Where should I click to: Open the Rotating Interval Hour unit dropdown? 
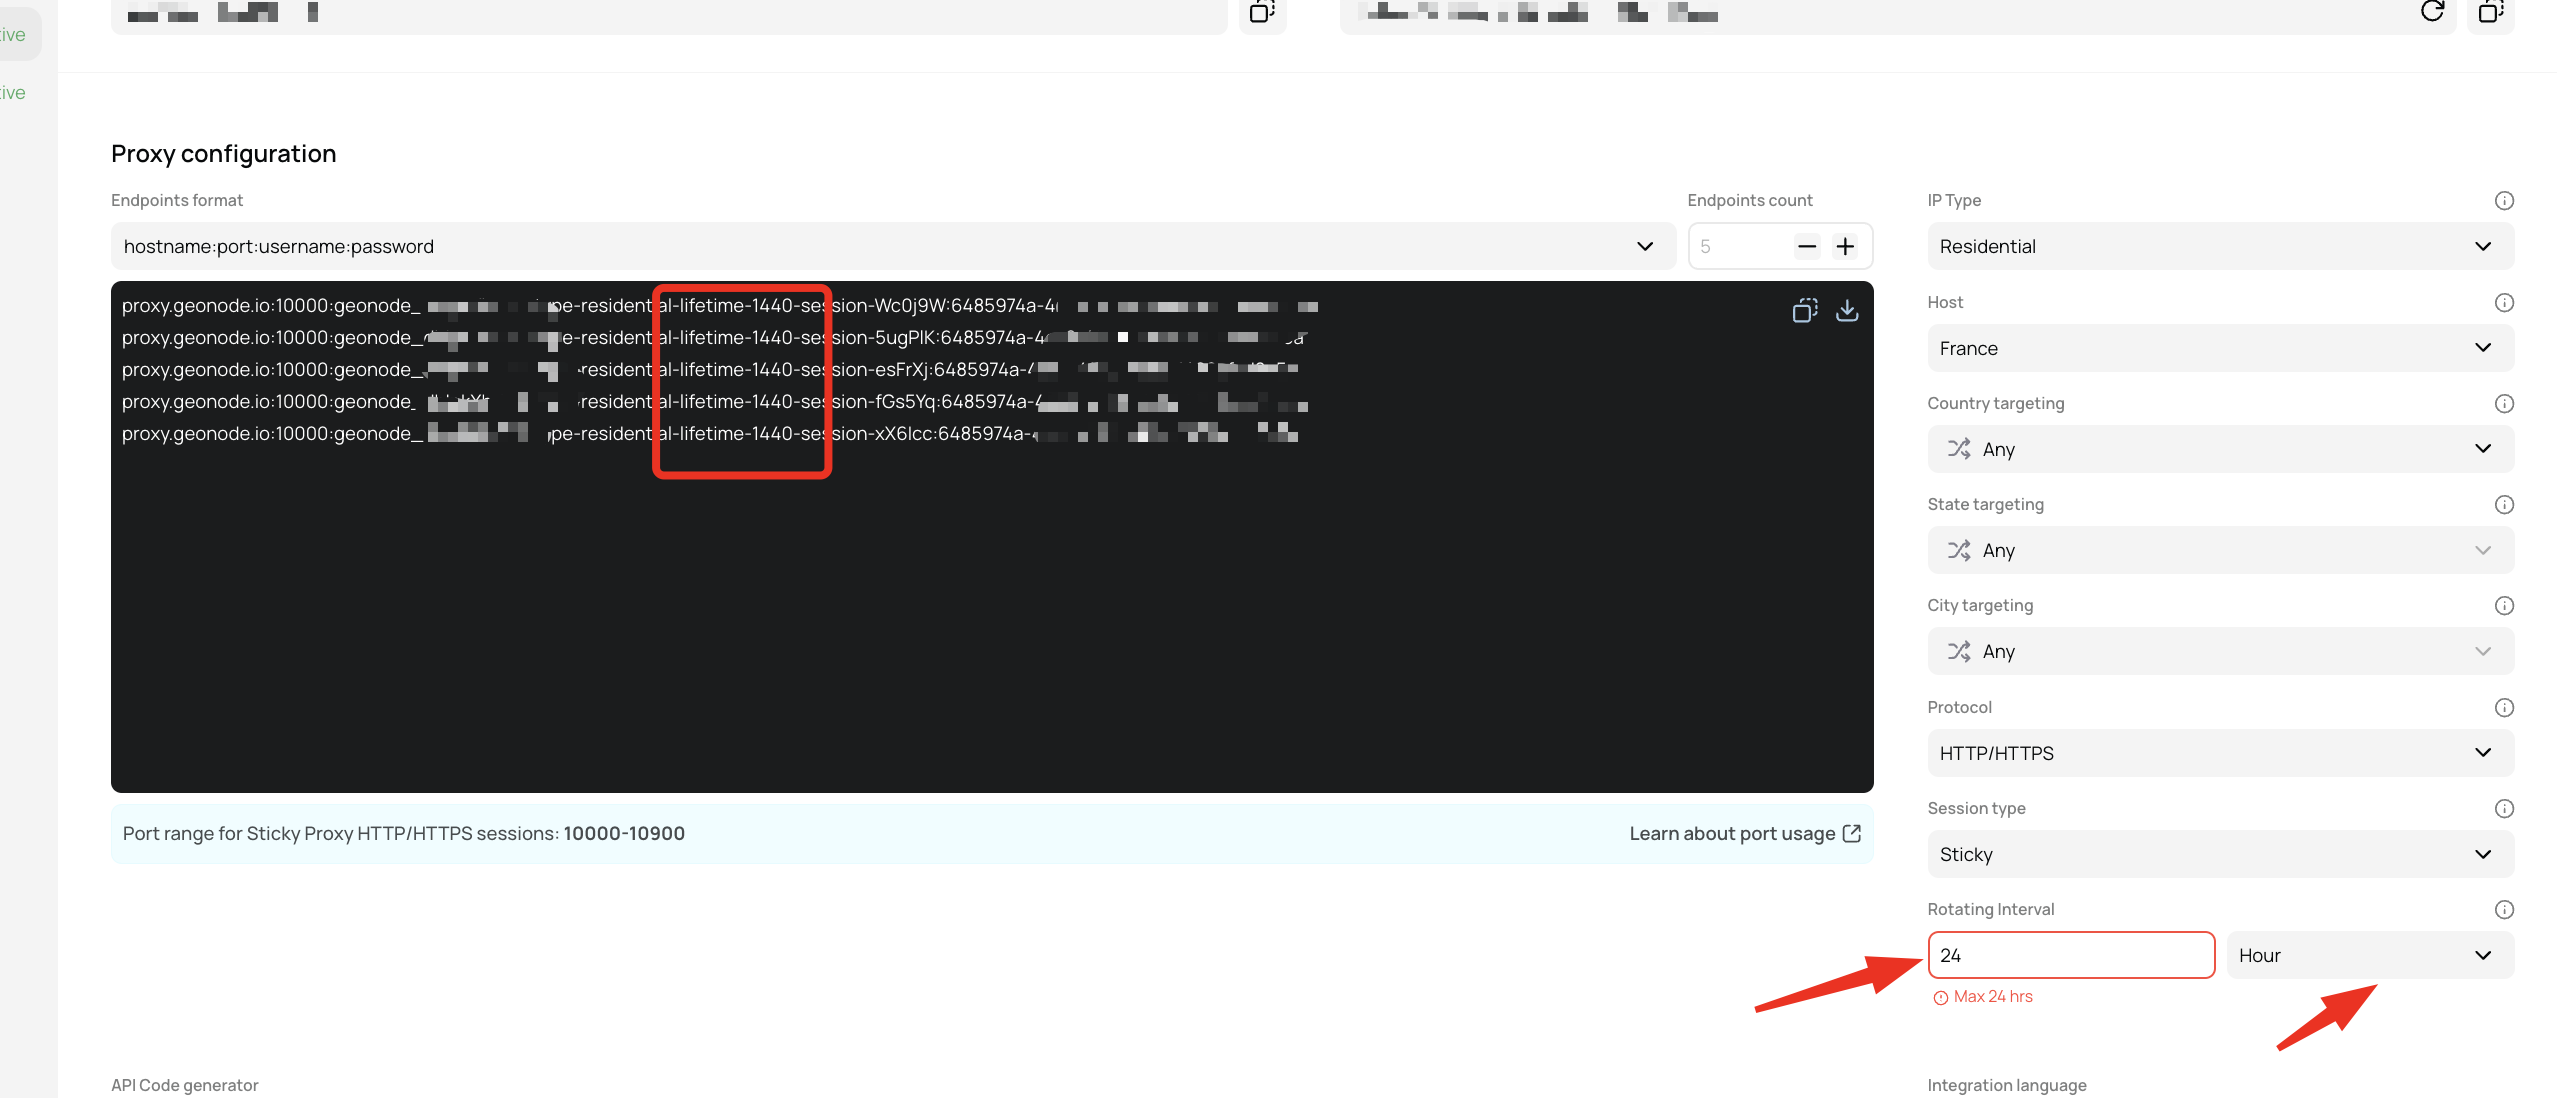(x=2368, y=955)
